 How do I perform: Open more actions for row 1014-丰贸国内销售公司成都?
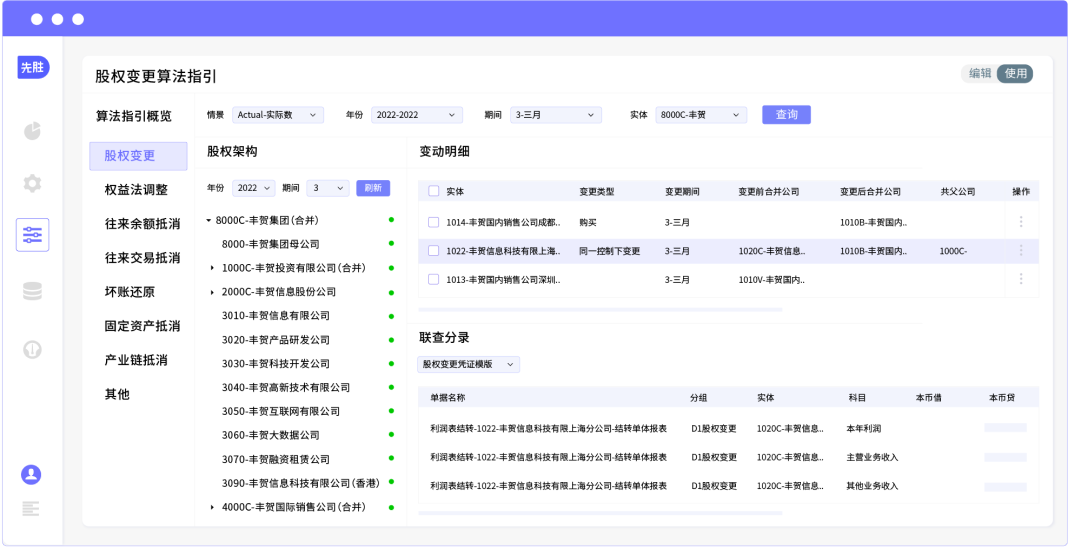click(1020, 222)
